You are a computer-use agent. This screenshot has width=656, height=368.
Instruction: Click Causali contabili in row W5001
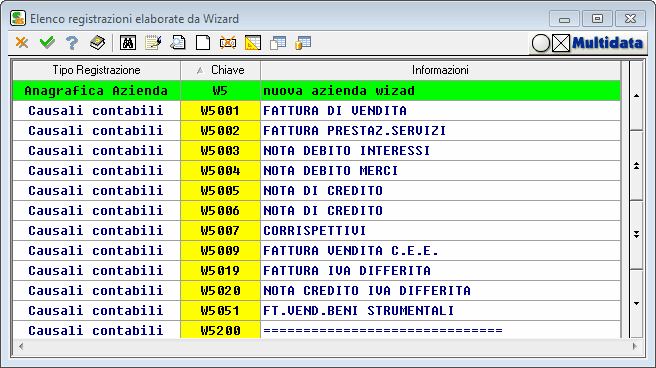pos(96,111)
